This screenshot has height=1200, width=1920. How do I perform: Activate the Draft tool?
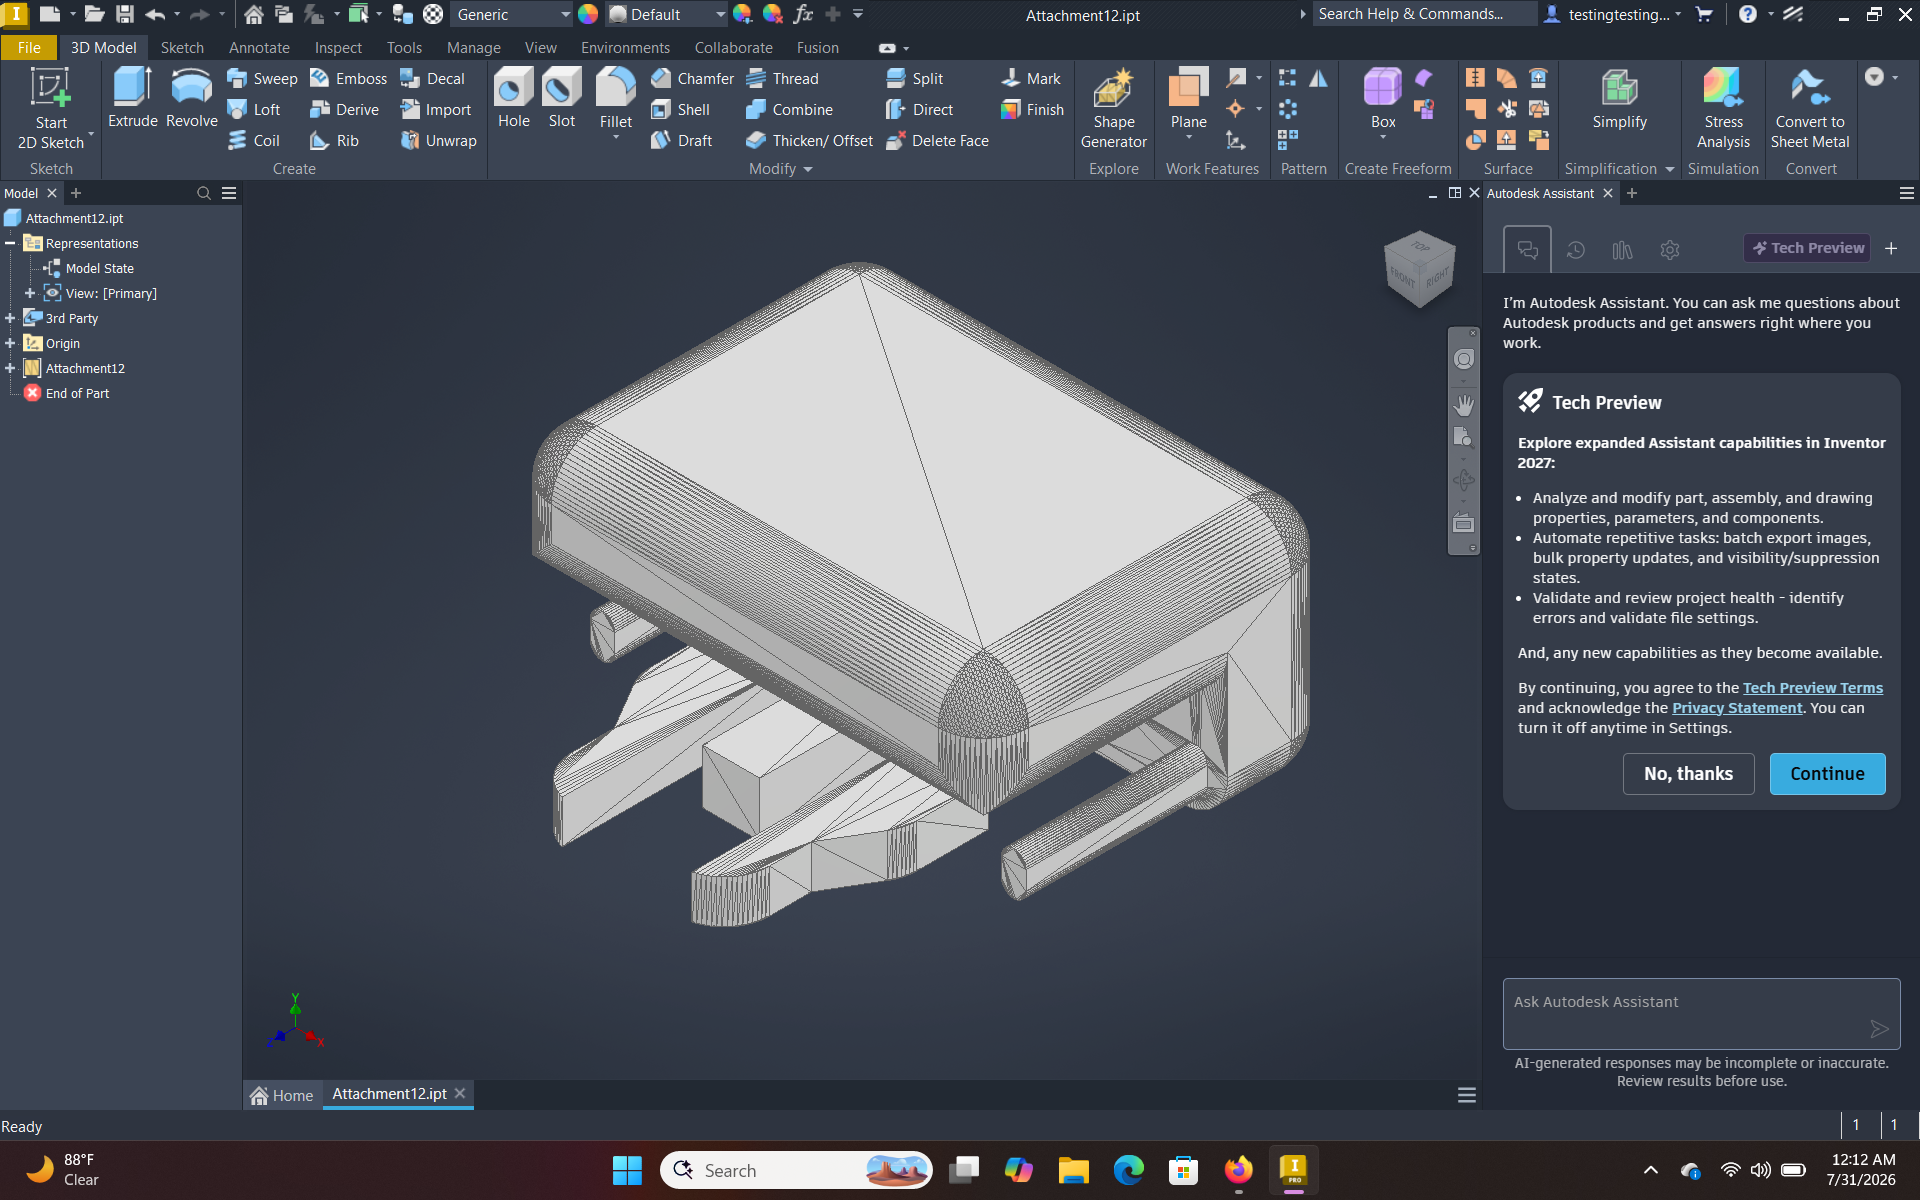pyautogui.click(x=681, y=140)
